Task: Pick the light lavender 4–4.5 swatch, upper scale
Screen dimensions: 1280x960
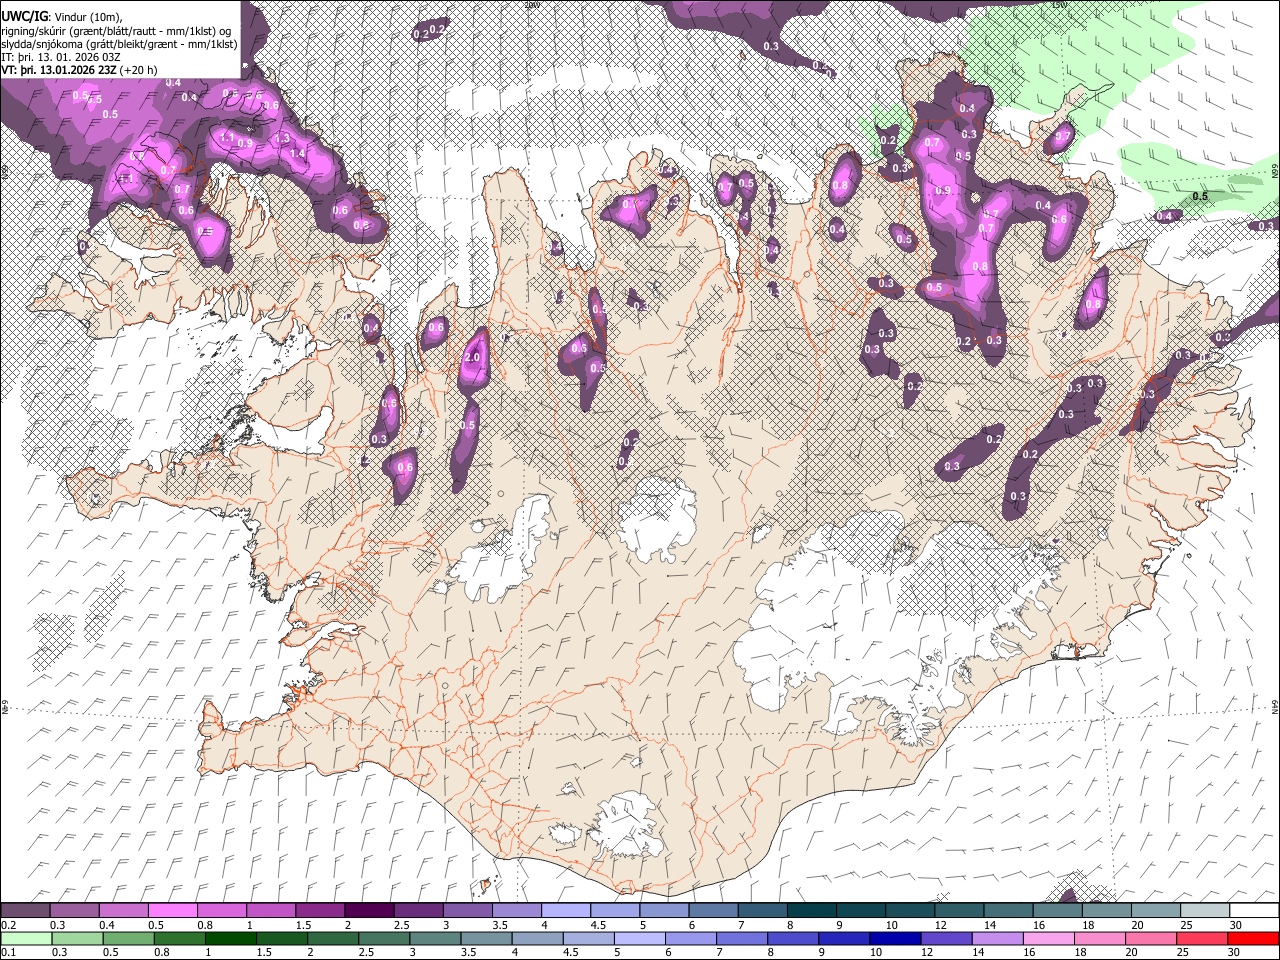Action: pos(566,911)
